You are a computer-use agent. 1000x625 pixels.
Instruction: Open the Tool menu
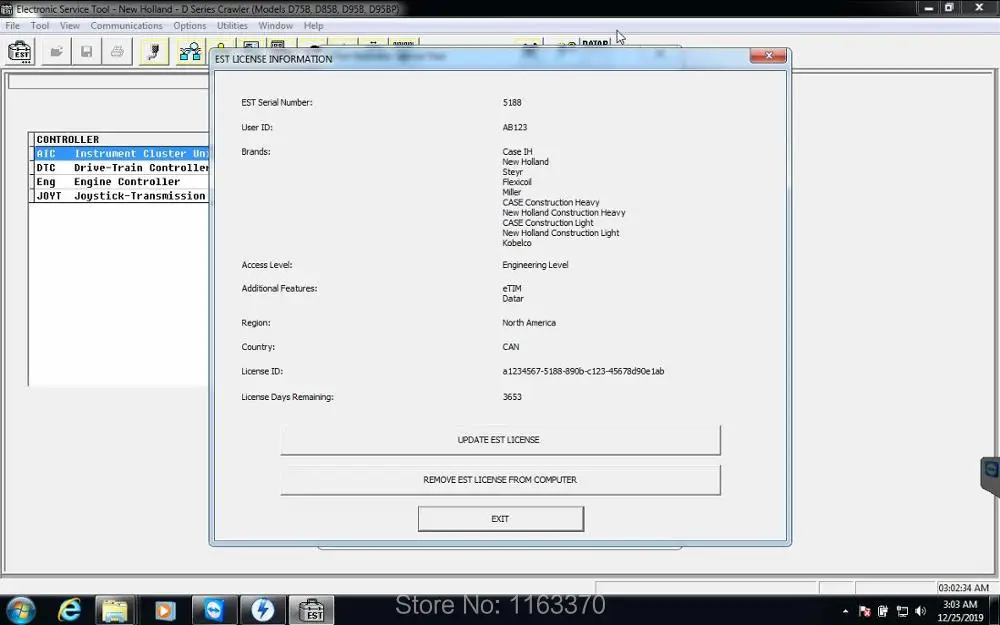point(40,26)
